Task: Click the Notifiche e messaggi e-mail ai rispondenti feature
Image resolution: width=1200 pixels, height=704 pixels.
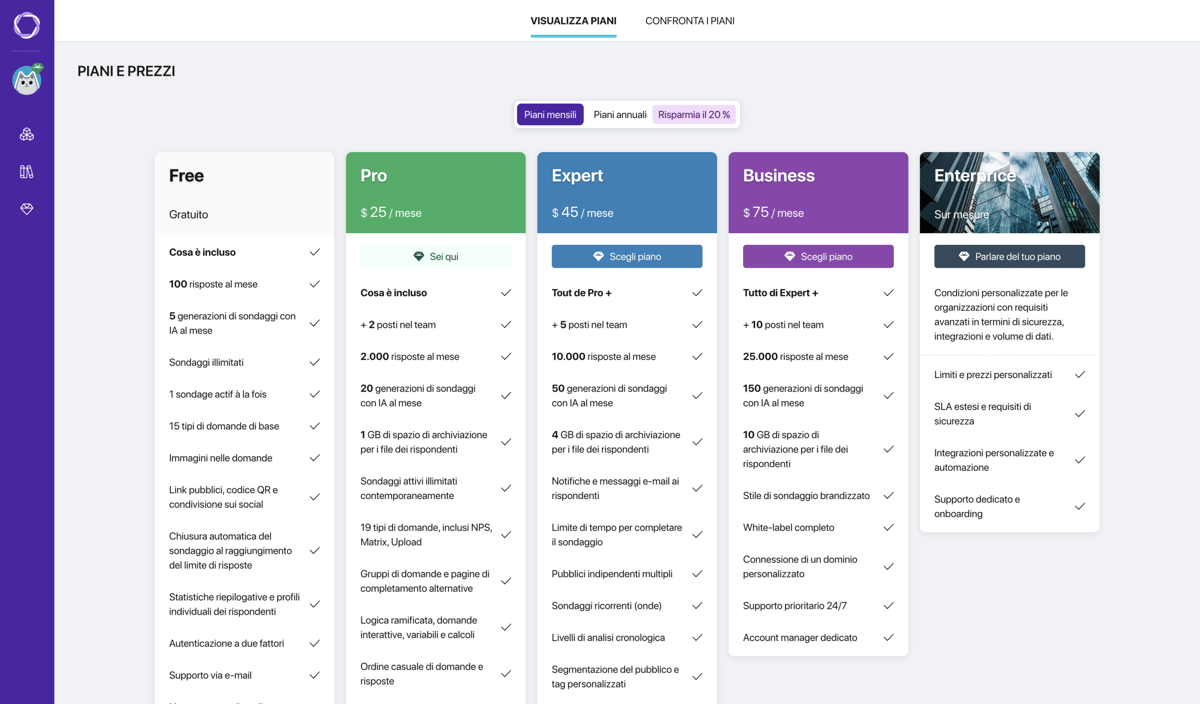Action: [x=617, y=488]
